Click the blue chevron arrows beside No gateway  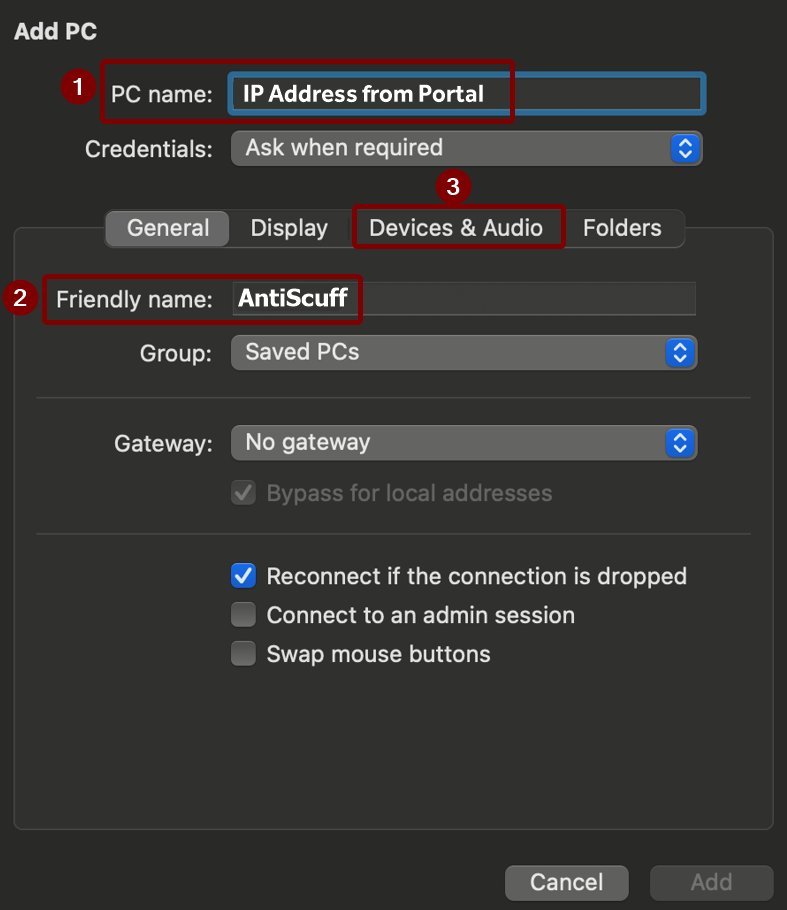(x=680, y=442)
